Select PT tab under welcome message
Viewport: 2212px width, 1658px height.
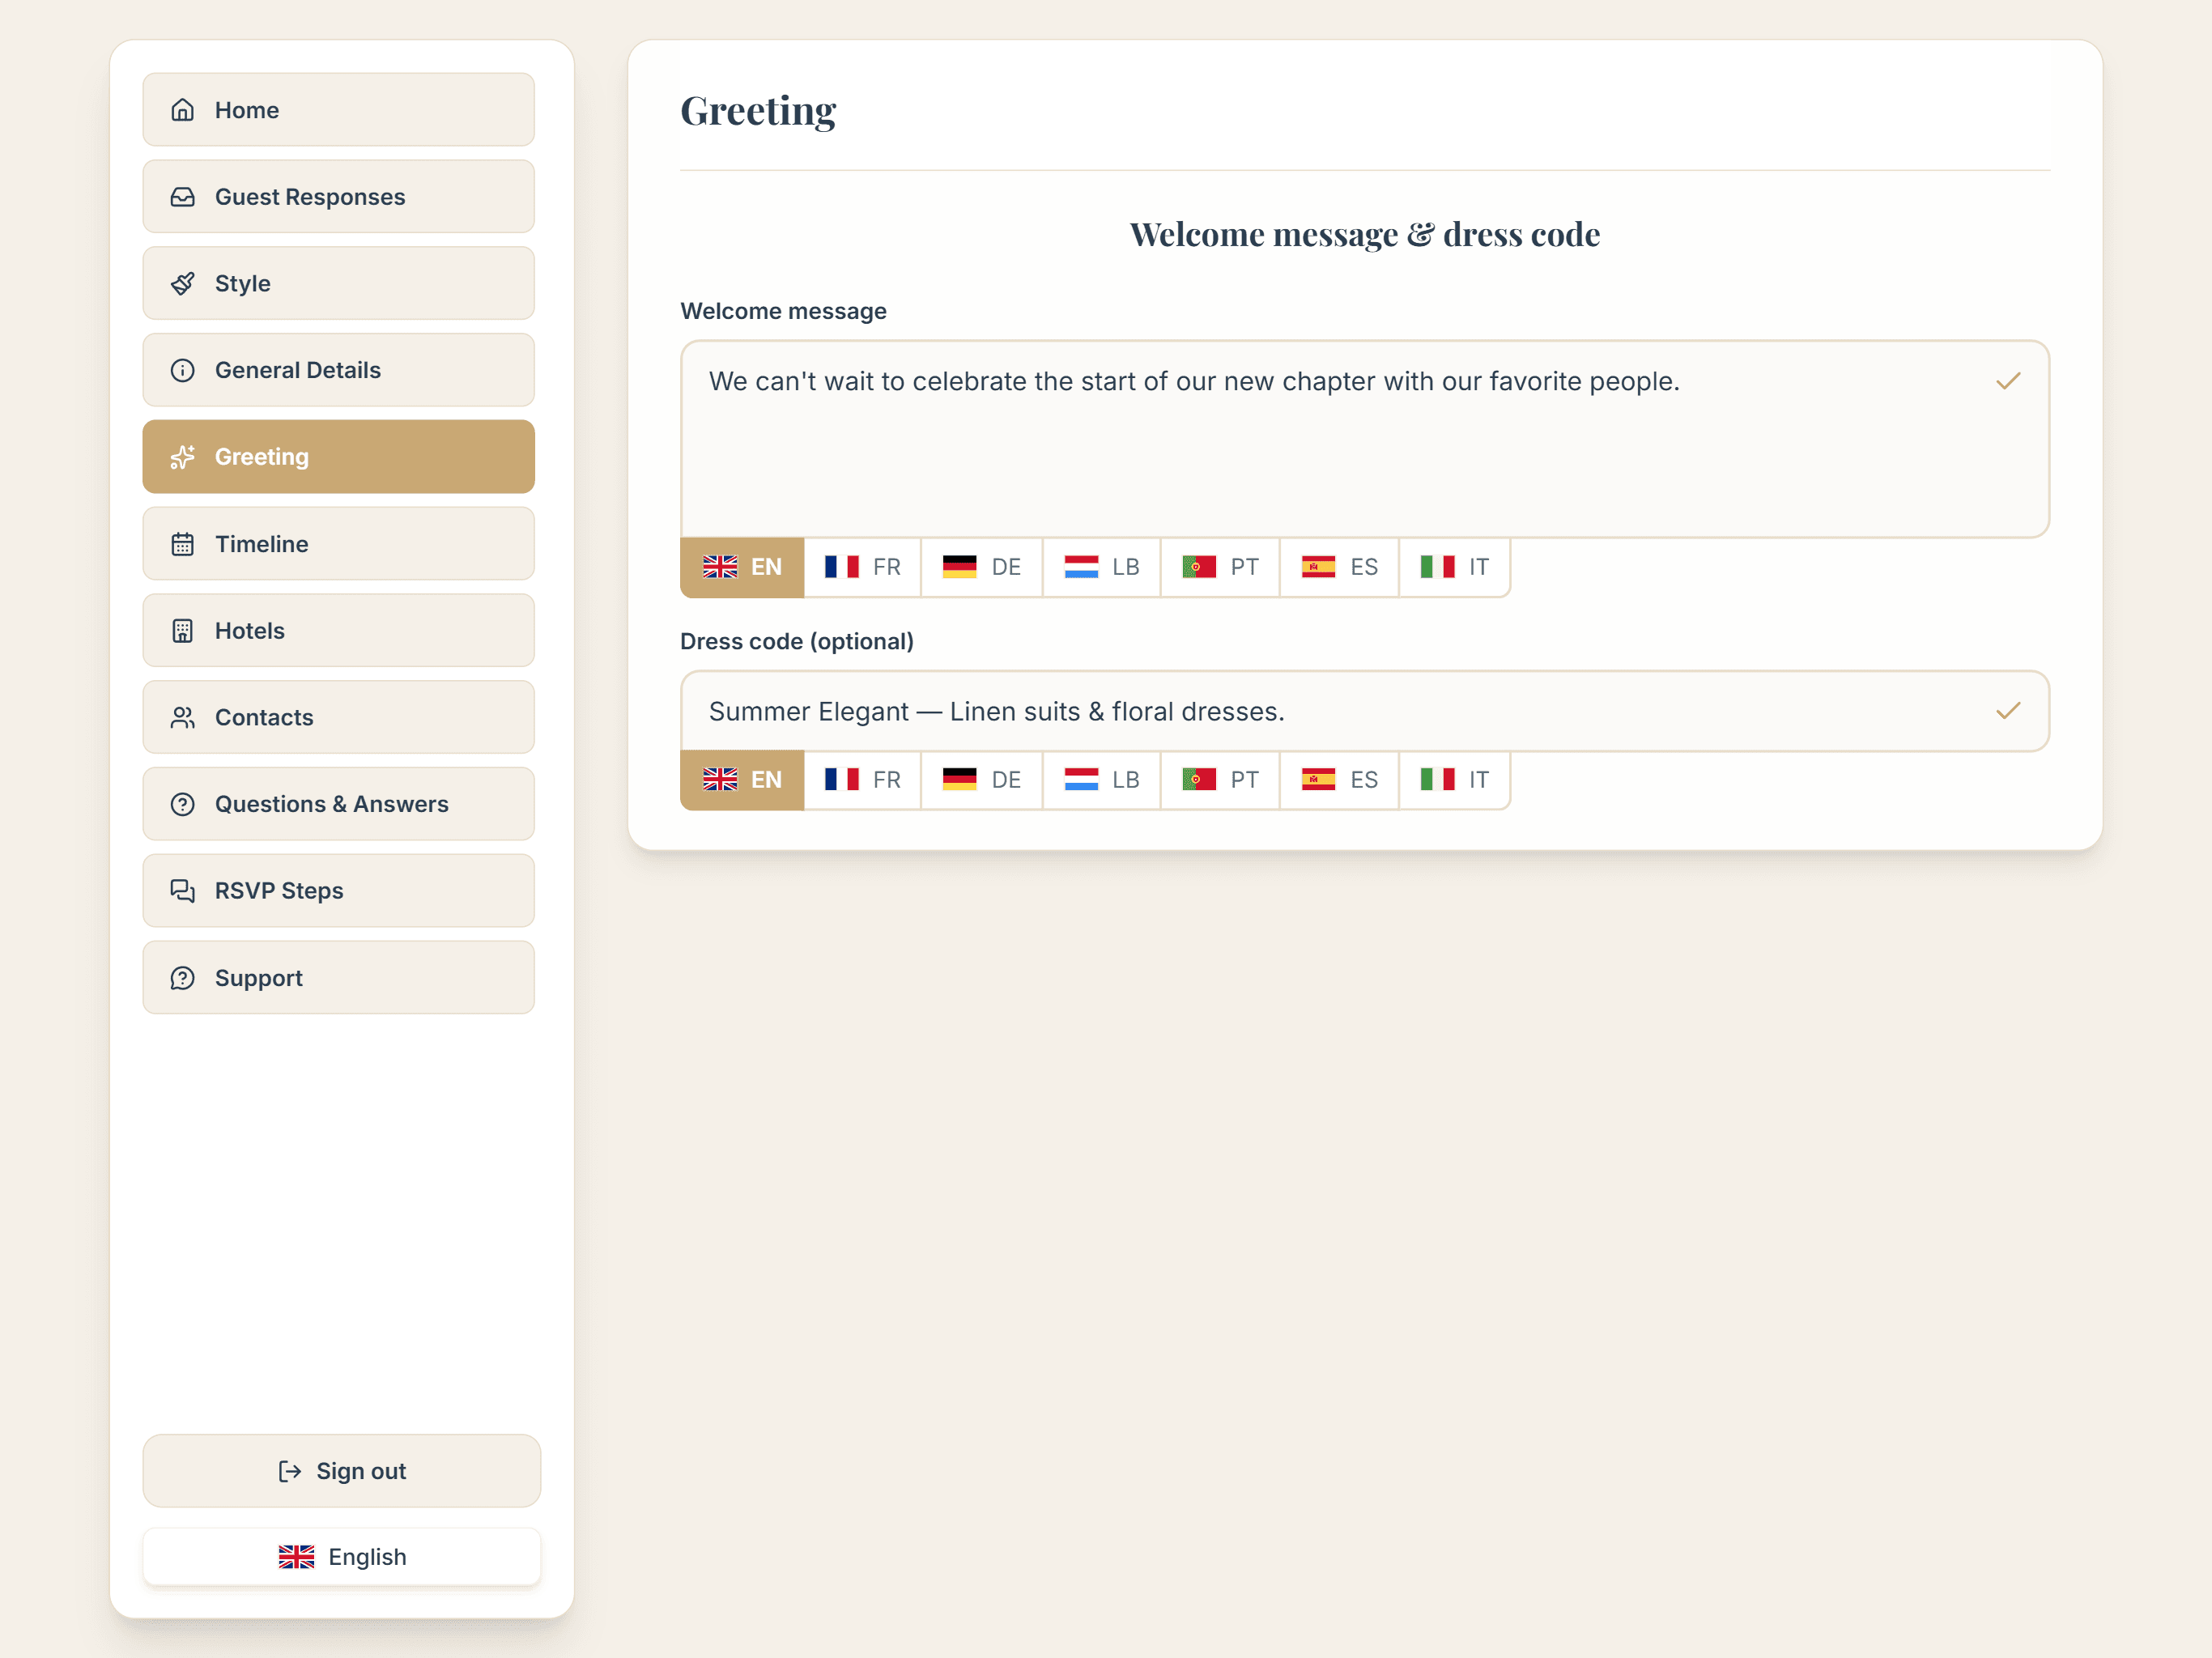point(1220,567)
